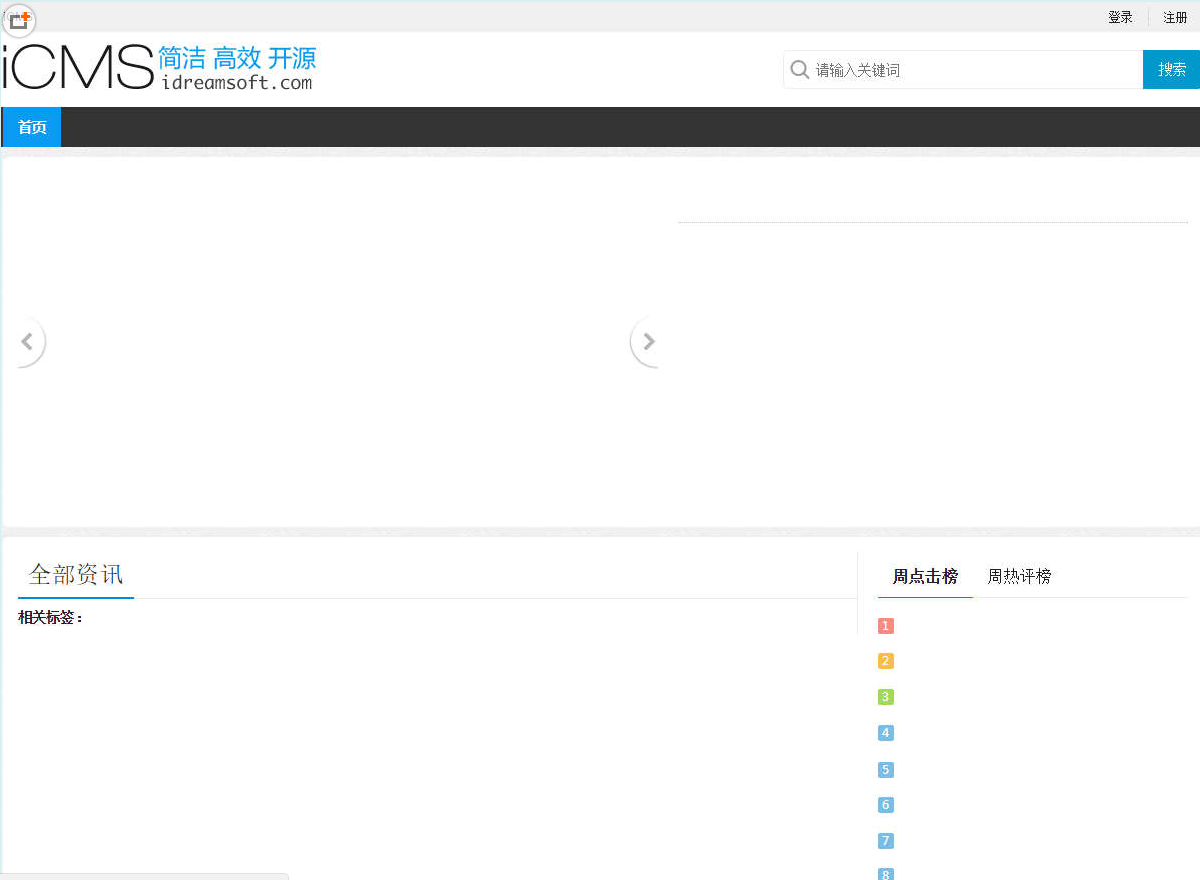Click the rank 7 badge in the sidebar
Image resolution: width=1200 pixels, height=880 pixels.
click(885, 841)
